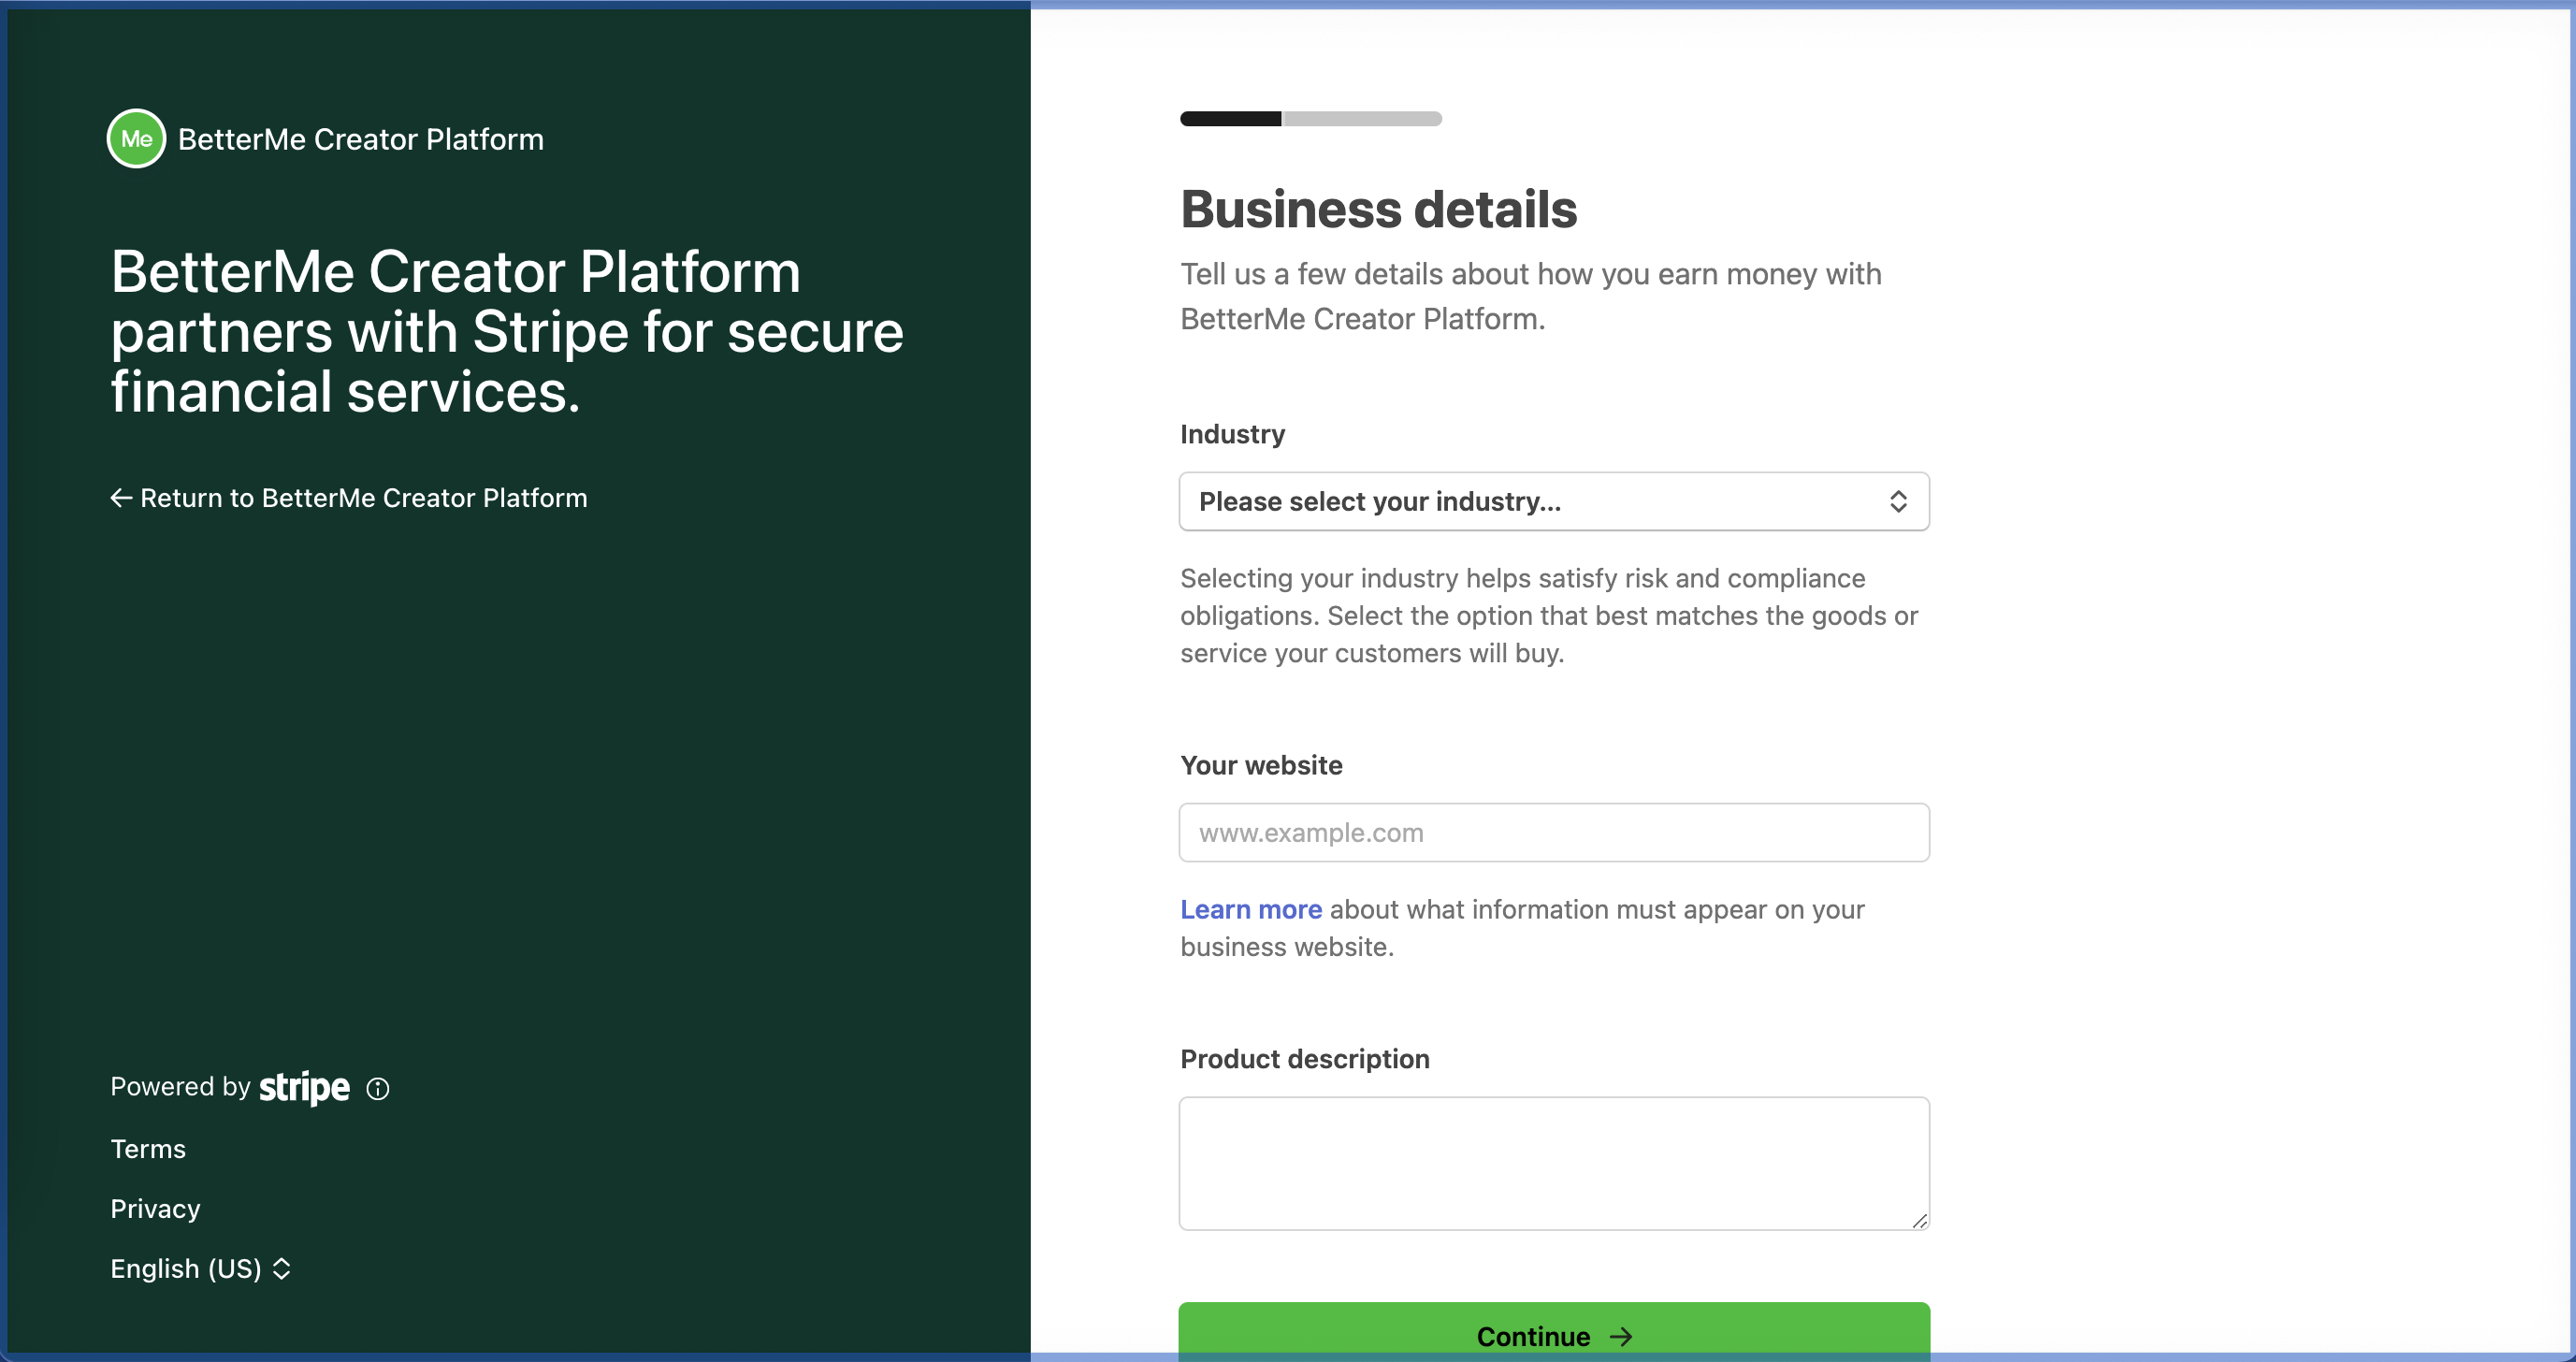Open the Industry selection dropdown
The image size is (2576, 1362).
1553,501
